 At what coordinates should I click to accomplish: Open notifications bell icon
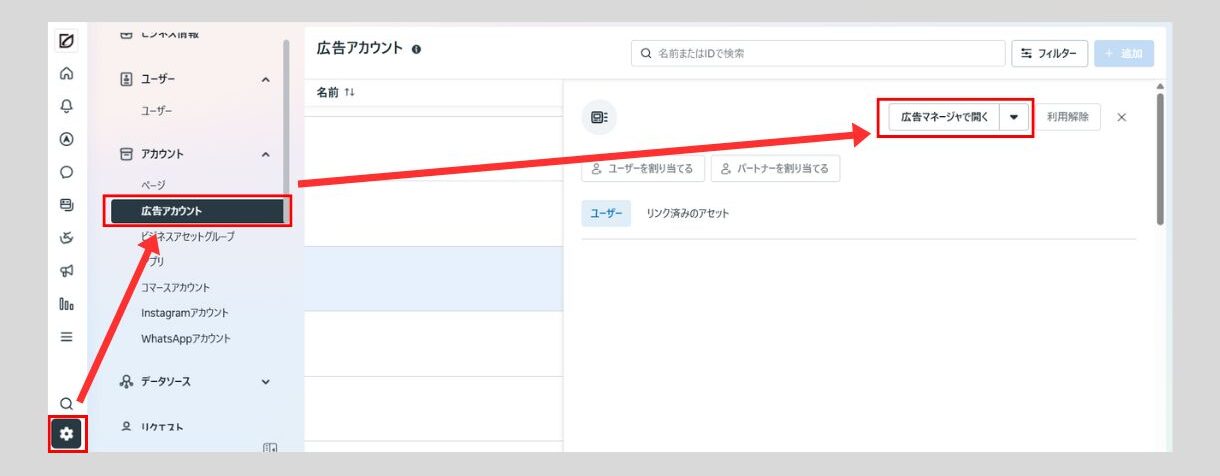67,106
